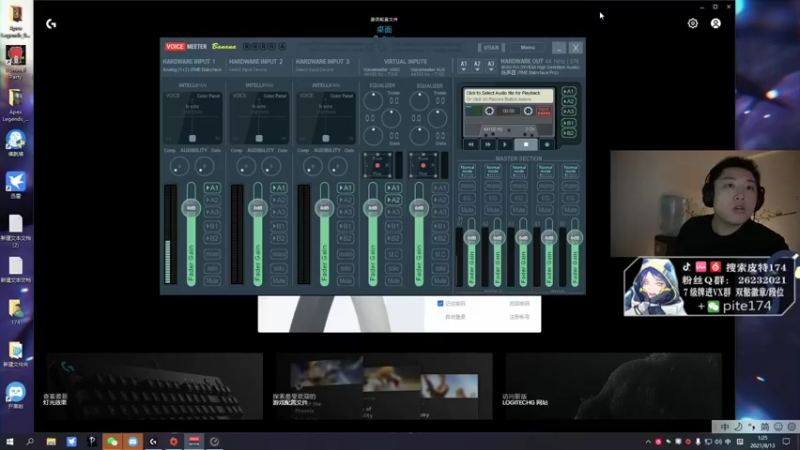Click the Logitech G logo back button

(51, 24)
